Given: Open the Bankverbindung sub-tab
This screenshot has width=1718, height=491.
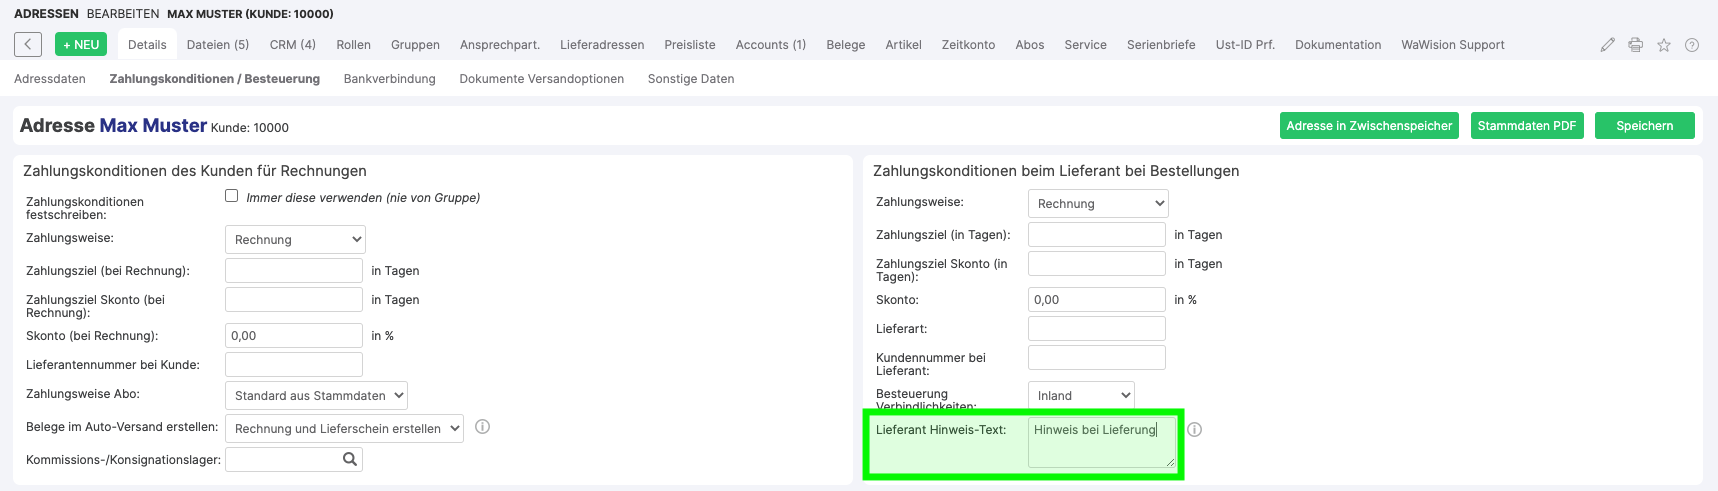Looking at the screenshot, I should tap(389, 79).
